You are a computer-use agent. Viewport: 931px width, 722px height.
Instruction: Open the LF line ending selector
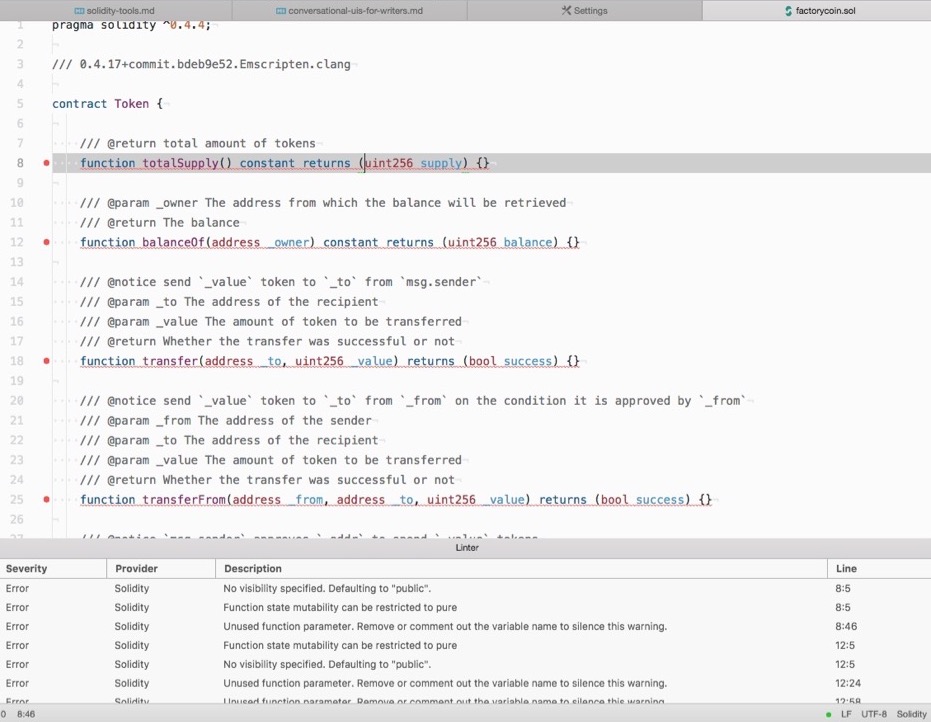846,714
